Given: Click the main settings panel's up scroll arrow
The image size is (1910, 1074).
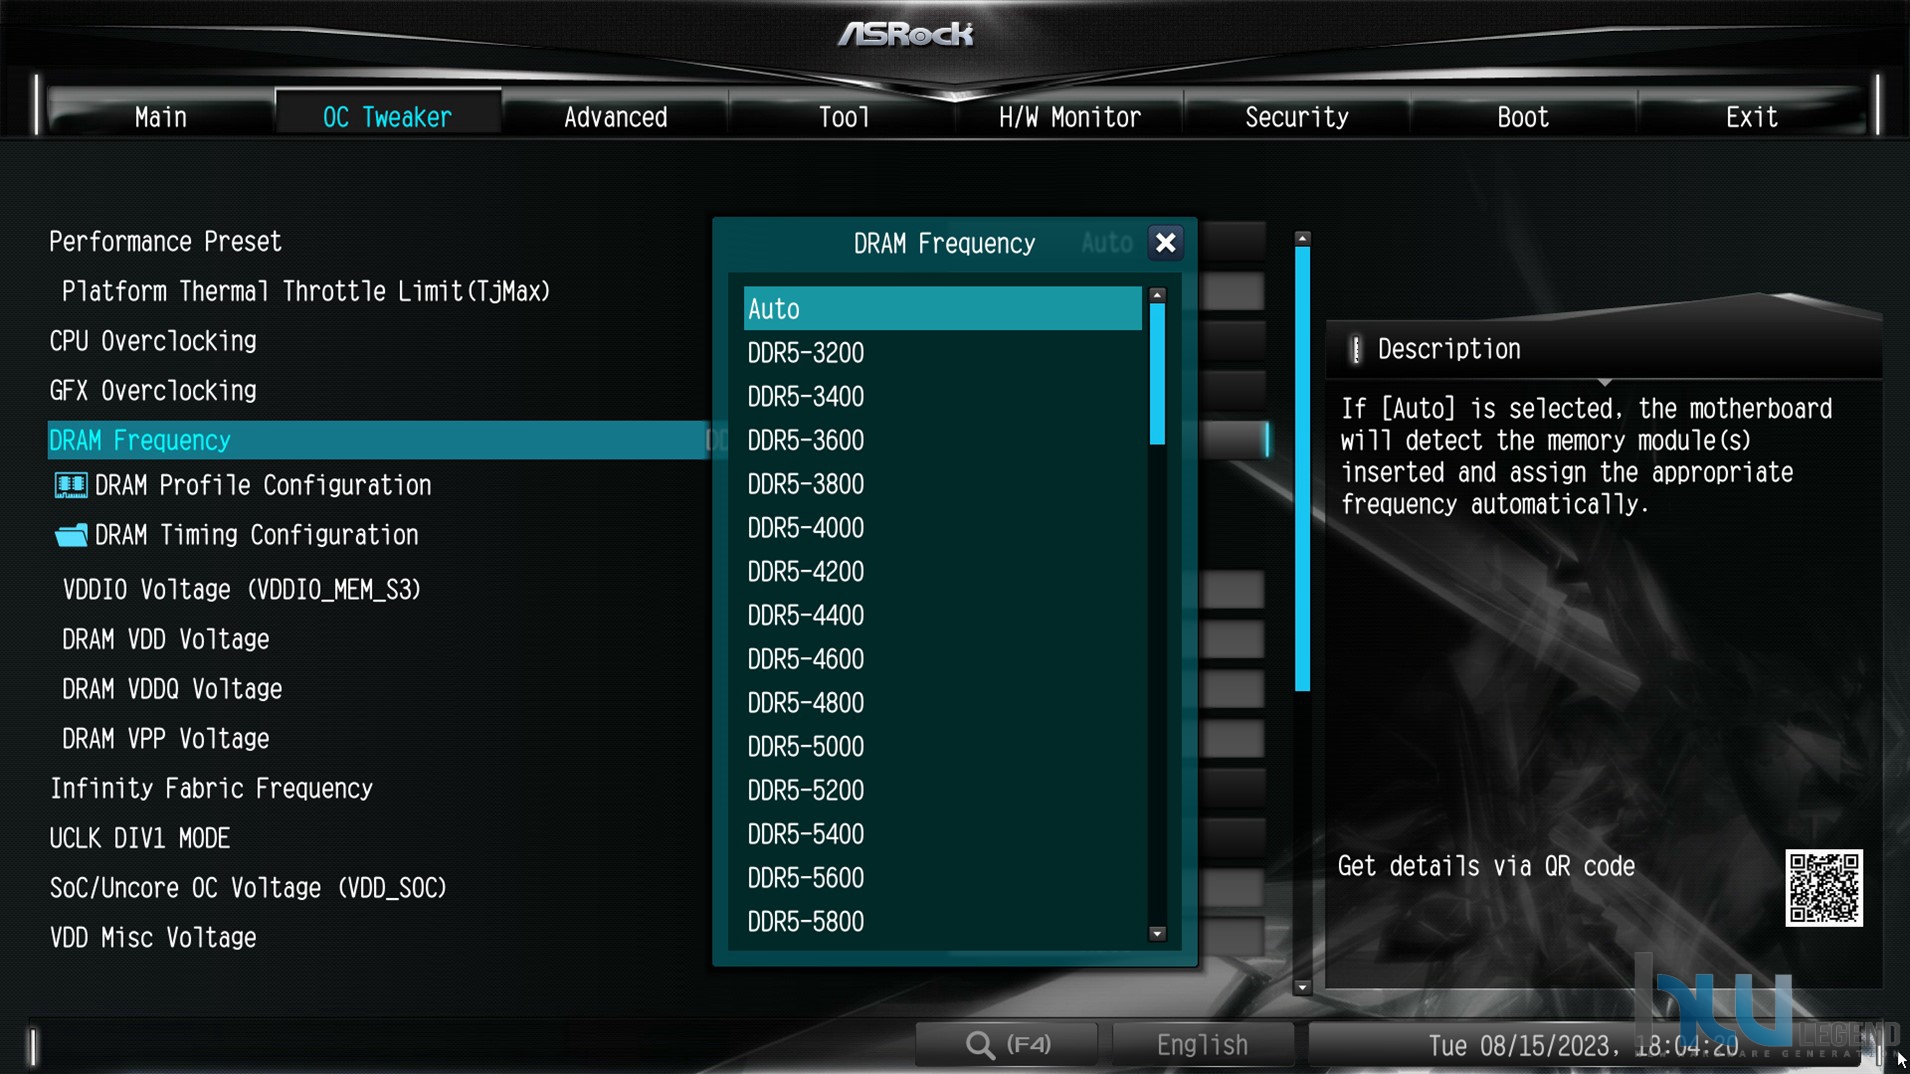Looking at the screenshot, I should 1302,239.
